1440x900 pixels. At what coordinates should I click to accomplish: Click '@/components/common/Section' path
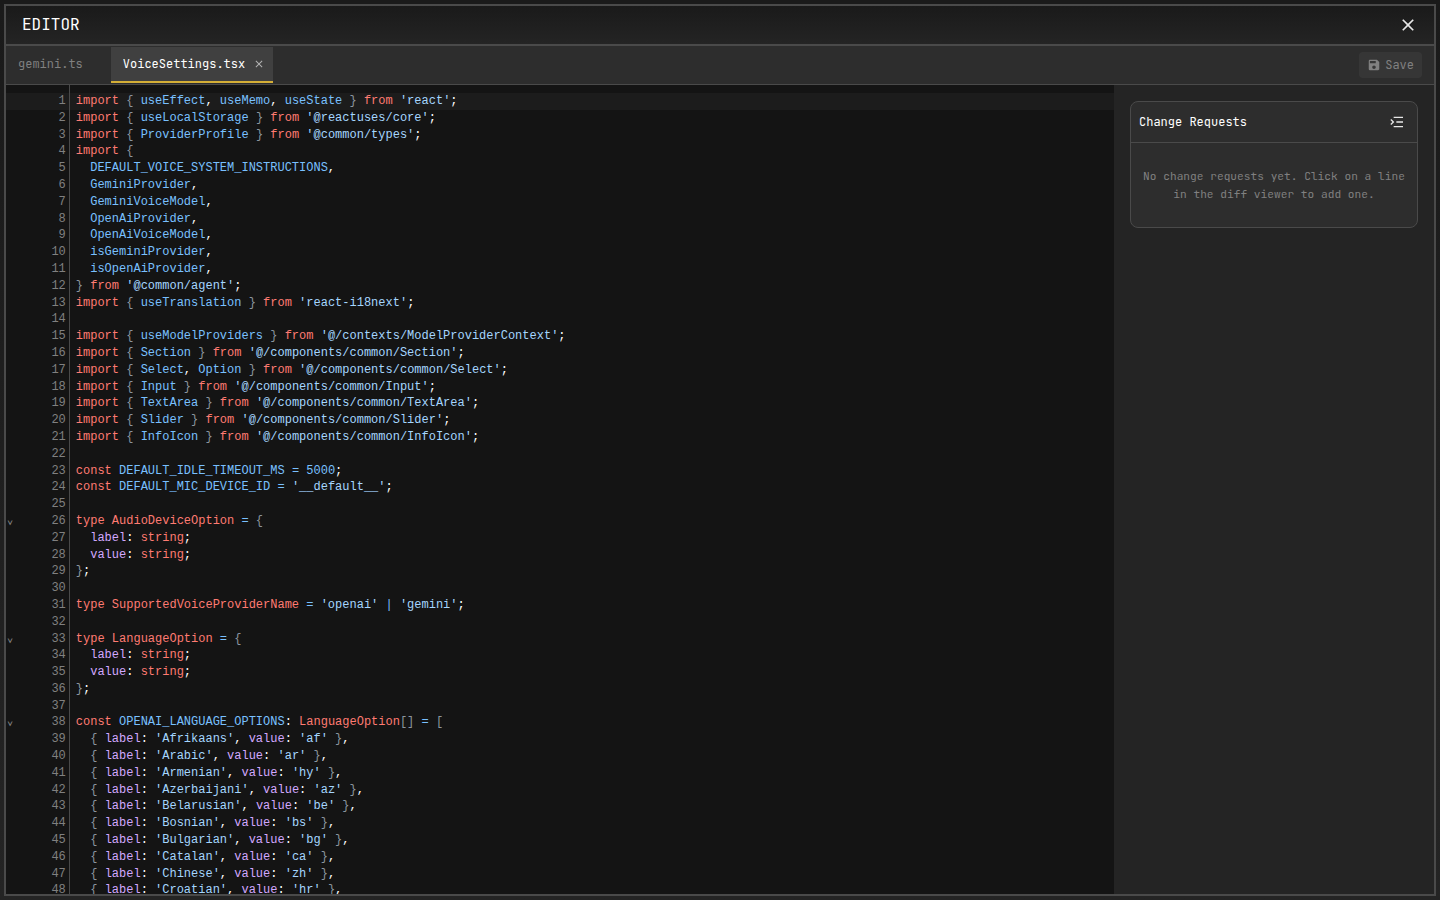[x=353, y=353]
